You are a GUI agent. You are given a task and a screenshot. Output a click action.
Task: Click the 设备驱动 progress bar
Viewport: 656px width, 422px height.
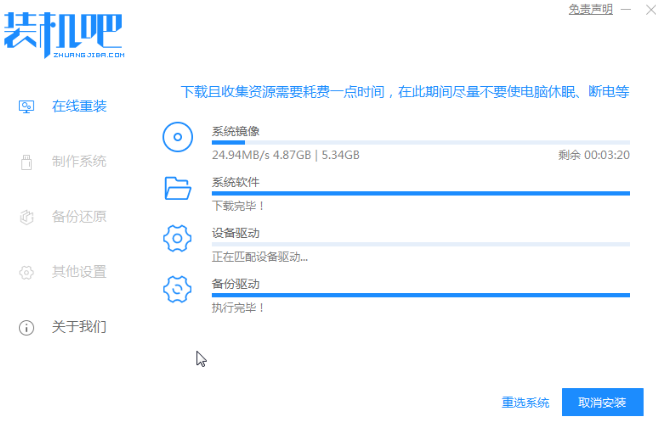pyautogui.click(x=420, y=244)
